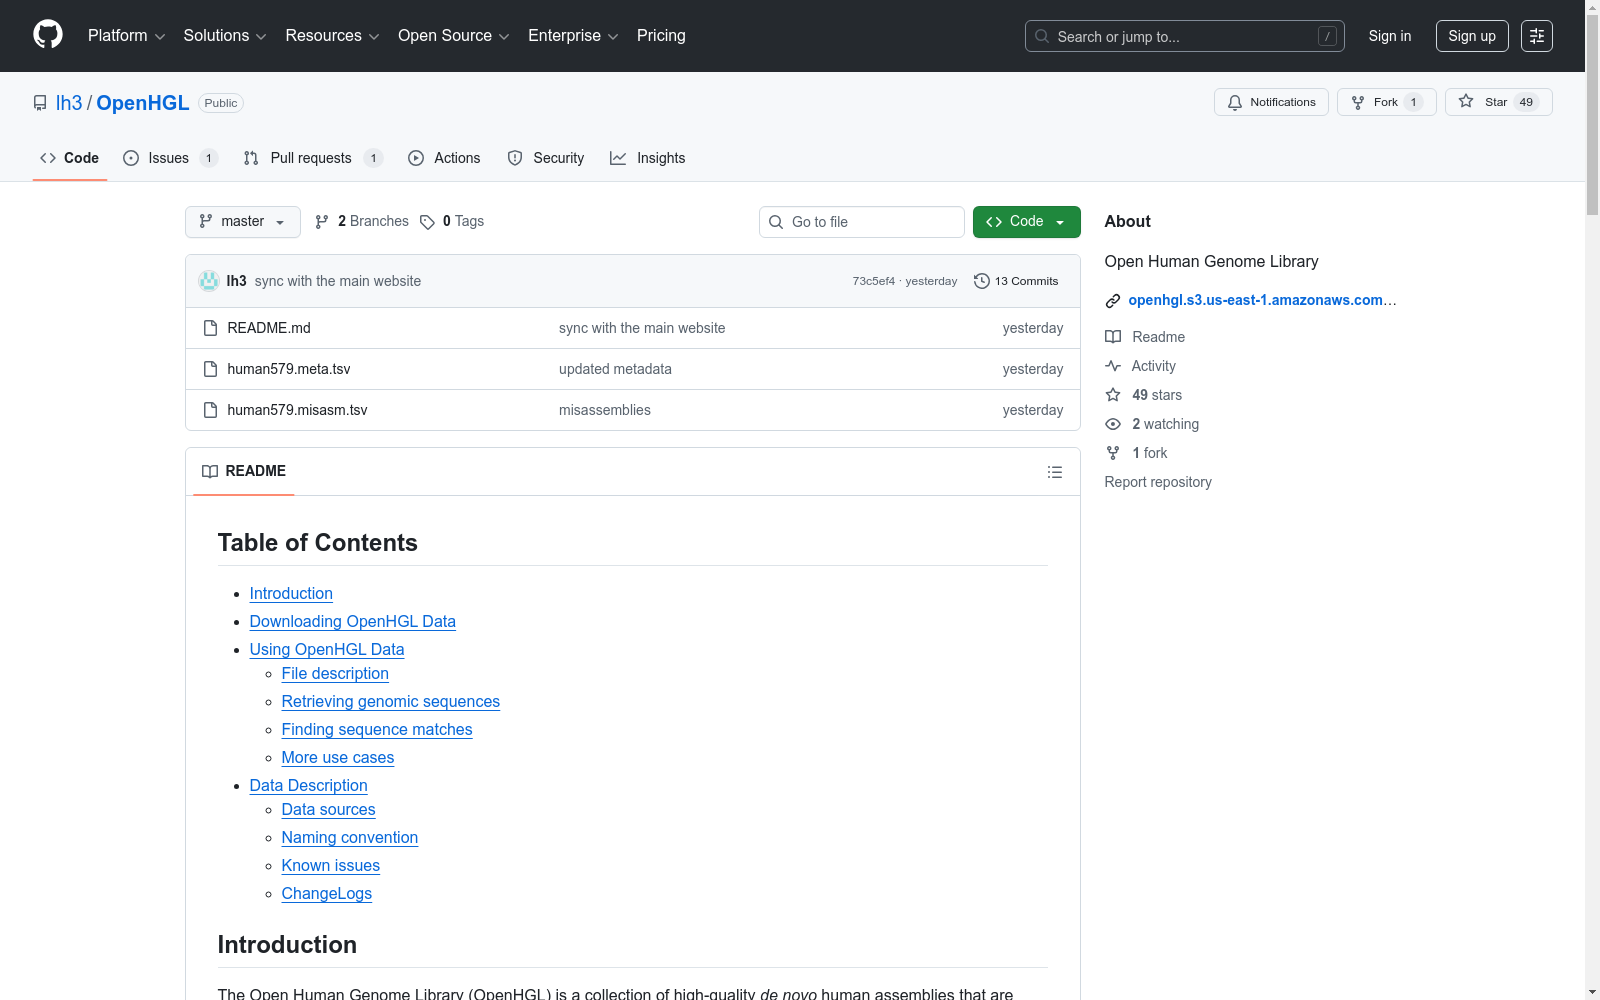Open the openhgl.s3 amazonaws website link
This screenshot has height=1000, width=1600.
[1262, 300]
